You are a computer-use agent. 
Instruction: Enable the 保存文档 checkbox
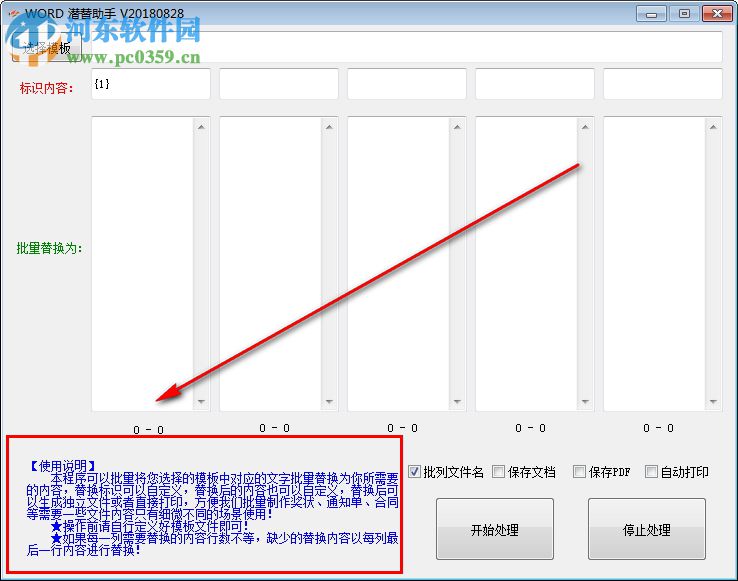pos(498,471)
